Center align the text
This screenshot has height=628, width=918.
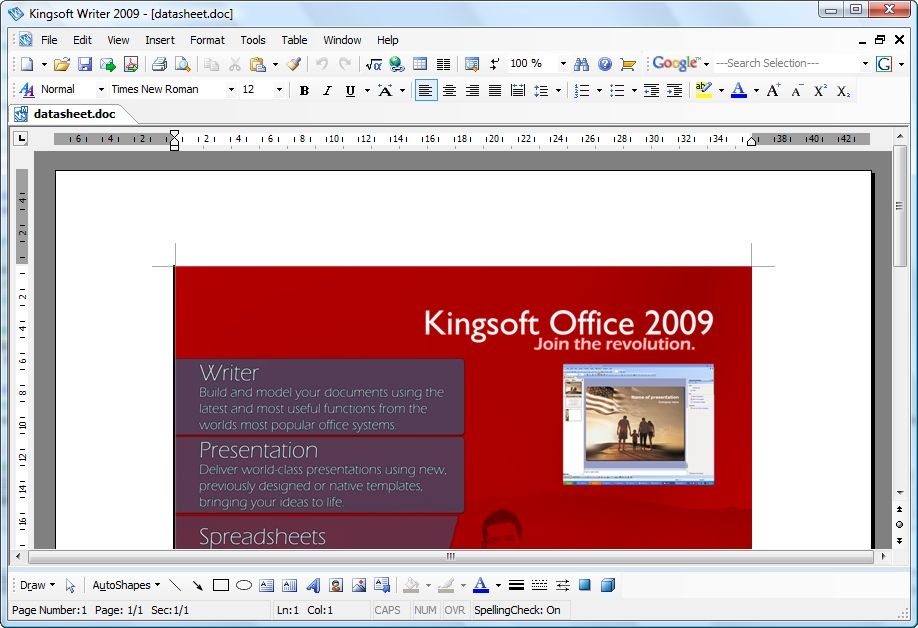[x=449, y=91]
